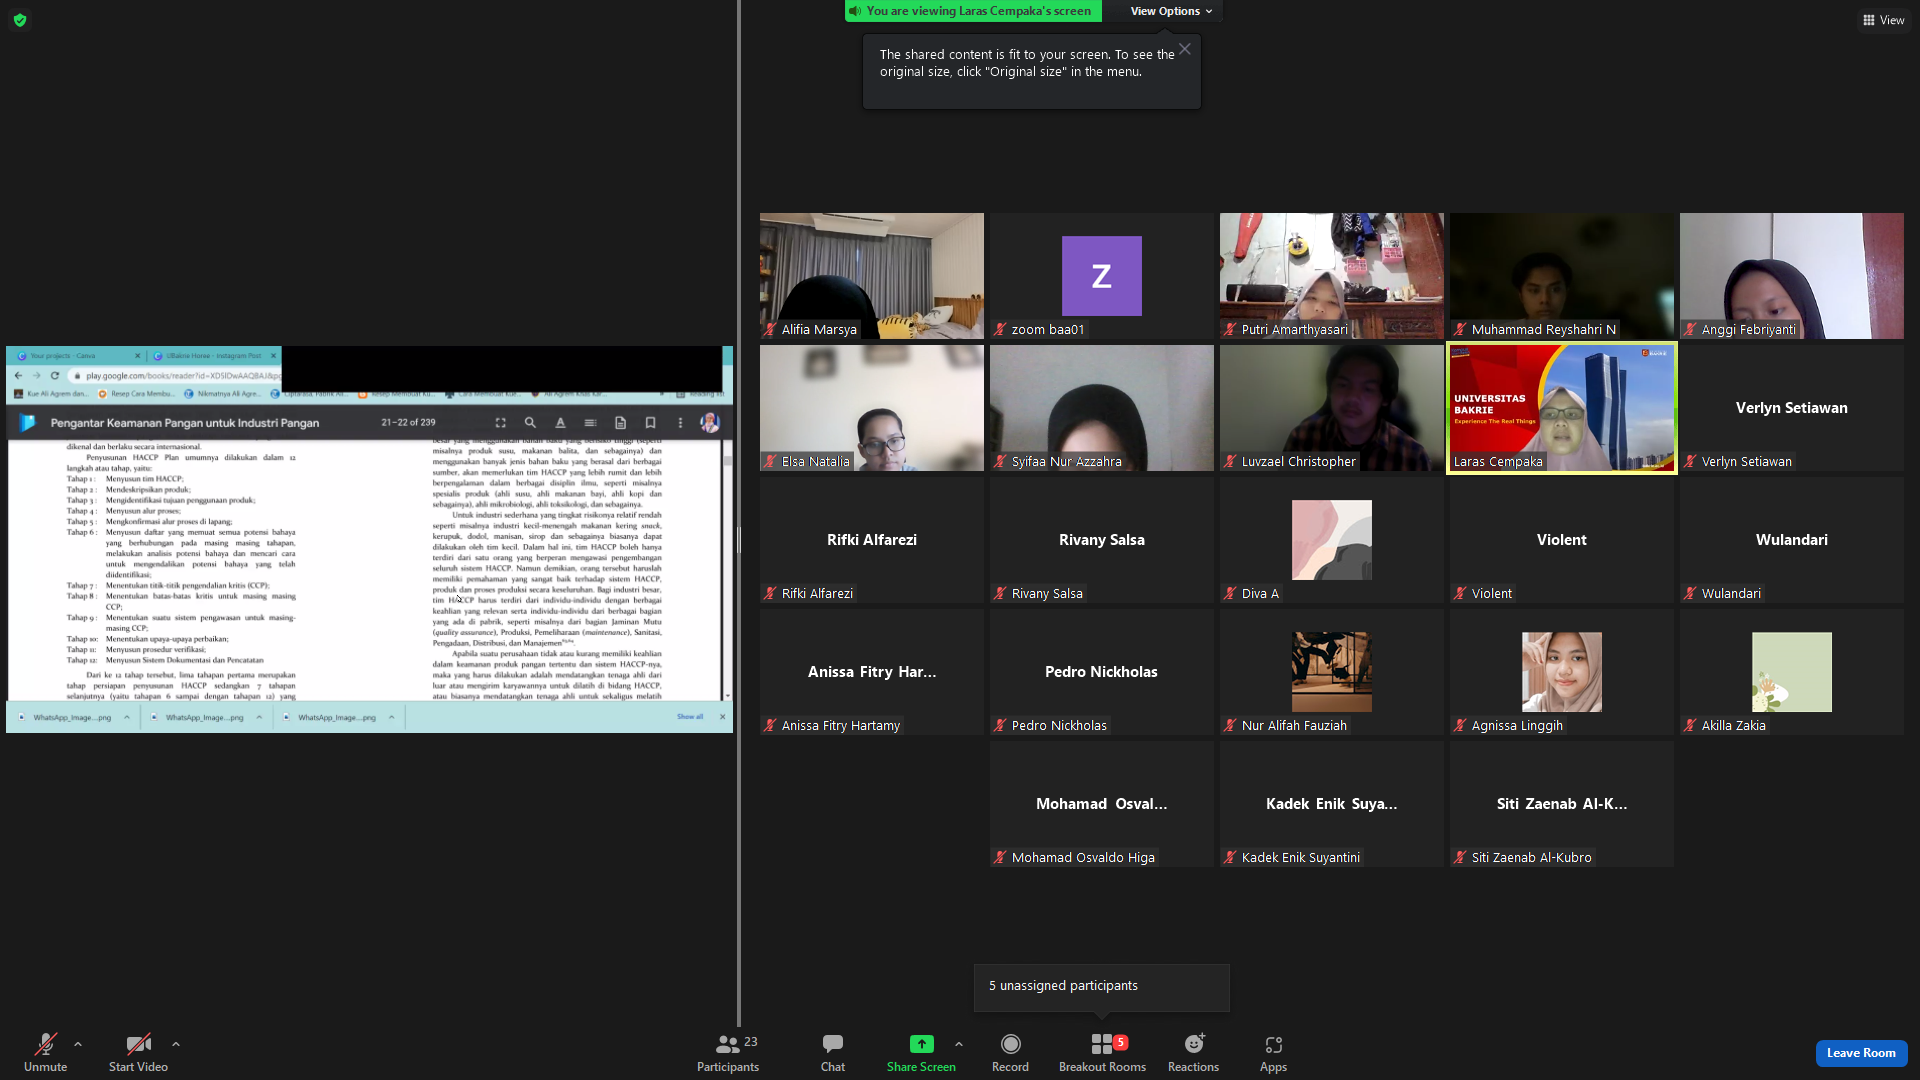Select Agnissa Linggih's participant tile
Viewport: 1920px width, 1080px height.
coord(1562,672)
